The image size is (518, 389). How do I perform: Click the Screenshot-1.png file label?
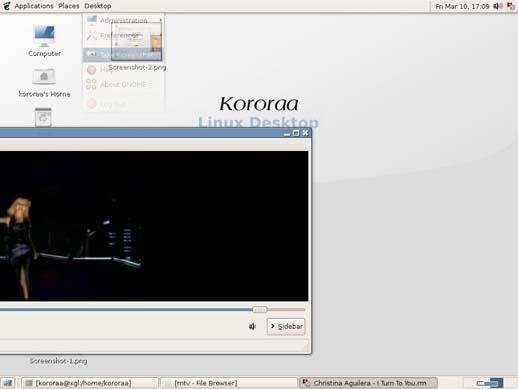[58, 361]
